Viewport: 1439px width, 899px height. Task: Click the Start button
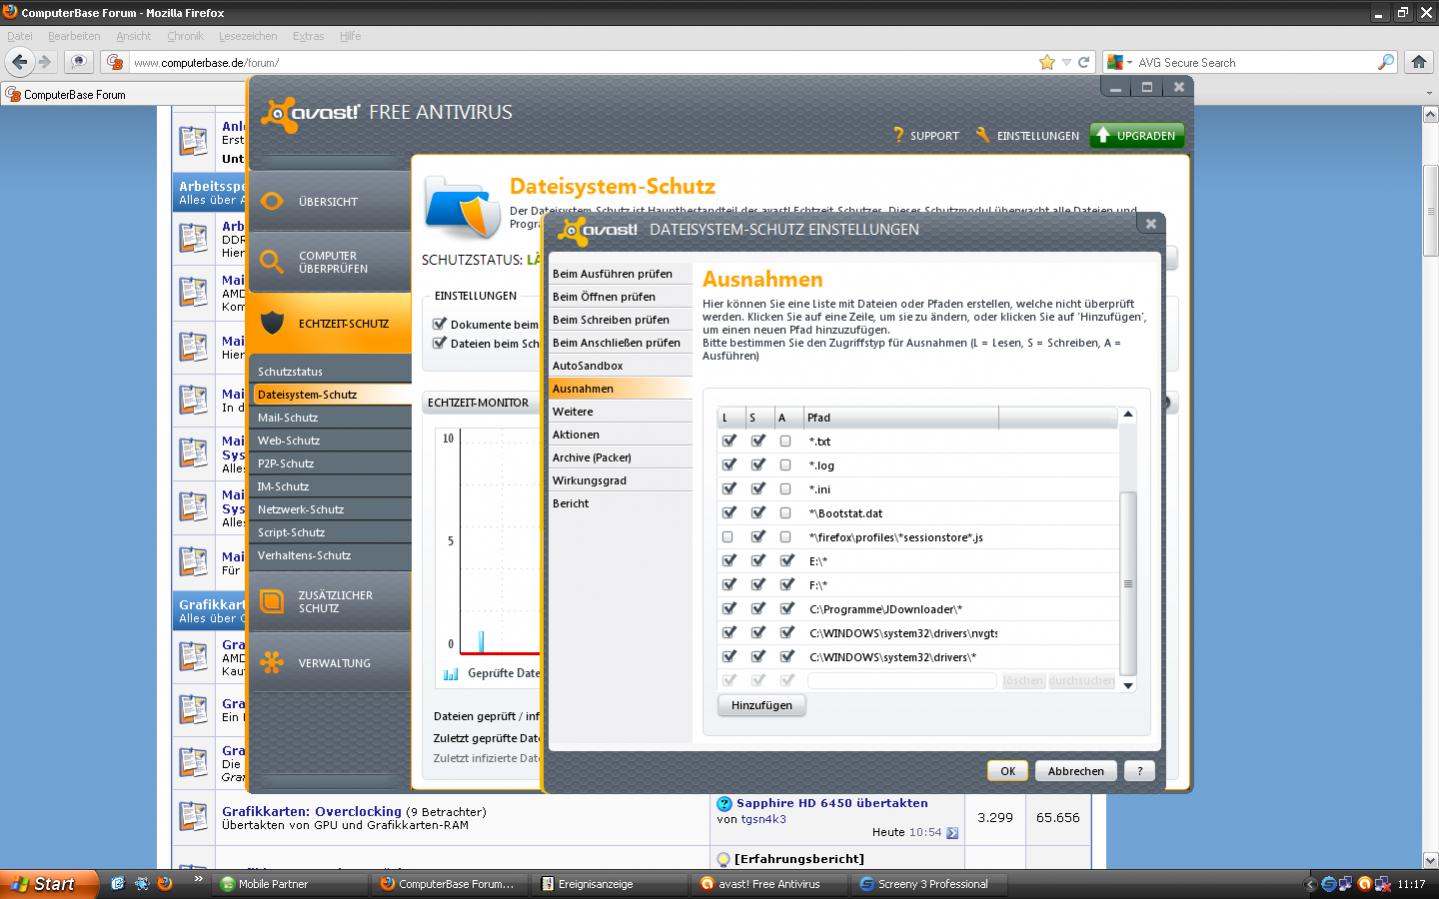click(50, 884)
